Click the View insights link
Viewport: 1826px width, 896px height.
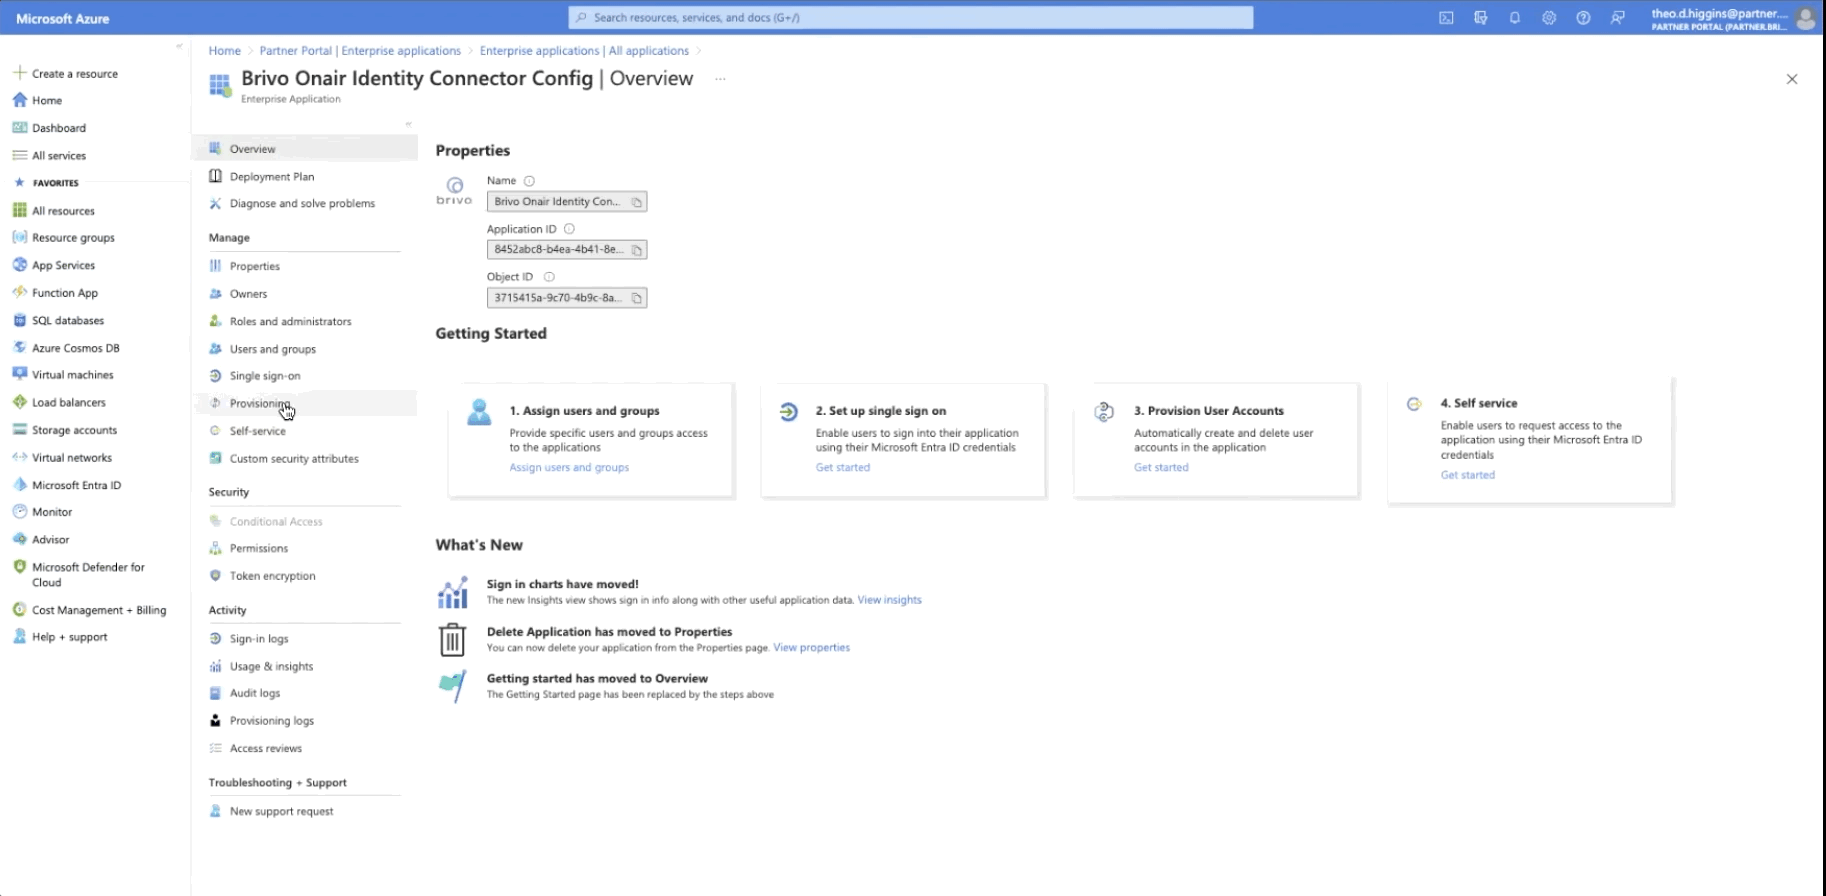889,600
